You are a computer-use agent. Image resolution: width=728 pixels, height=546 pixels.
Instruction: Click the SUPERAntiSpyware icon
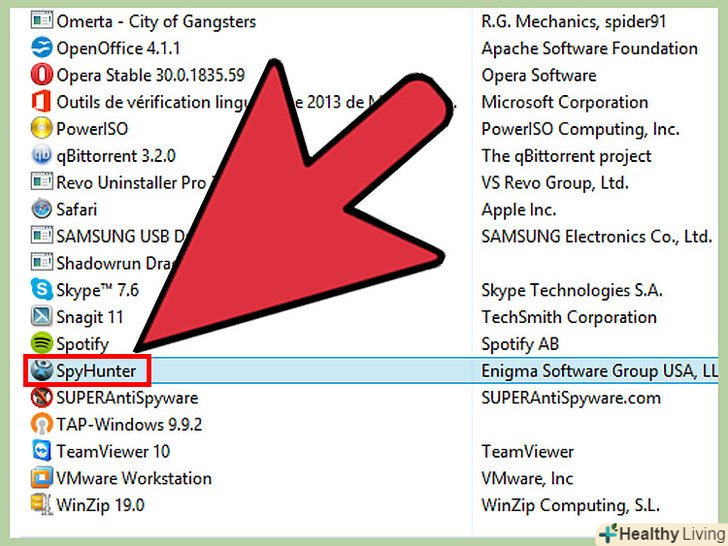tap(42, 397)
